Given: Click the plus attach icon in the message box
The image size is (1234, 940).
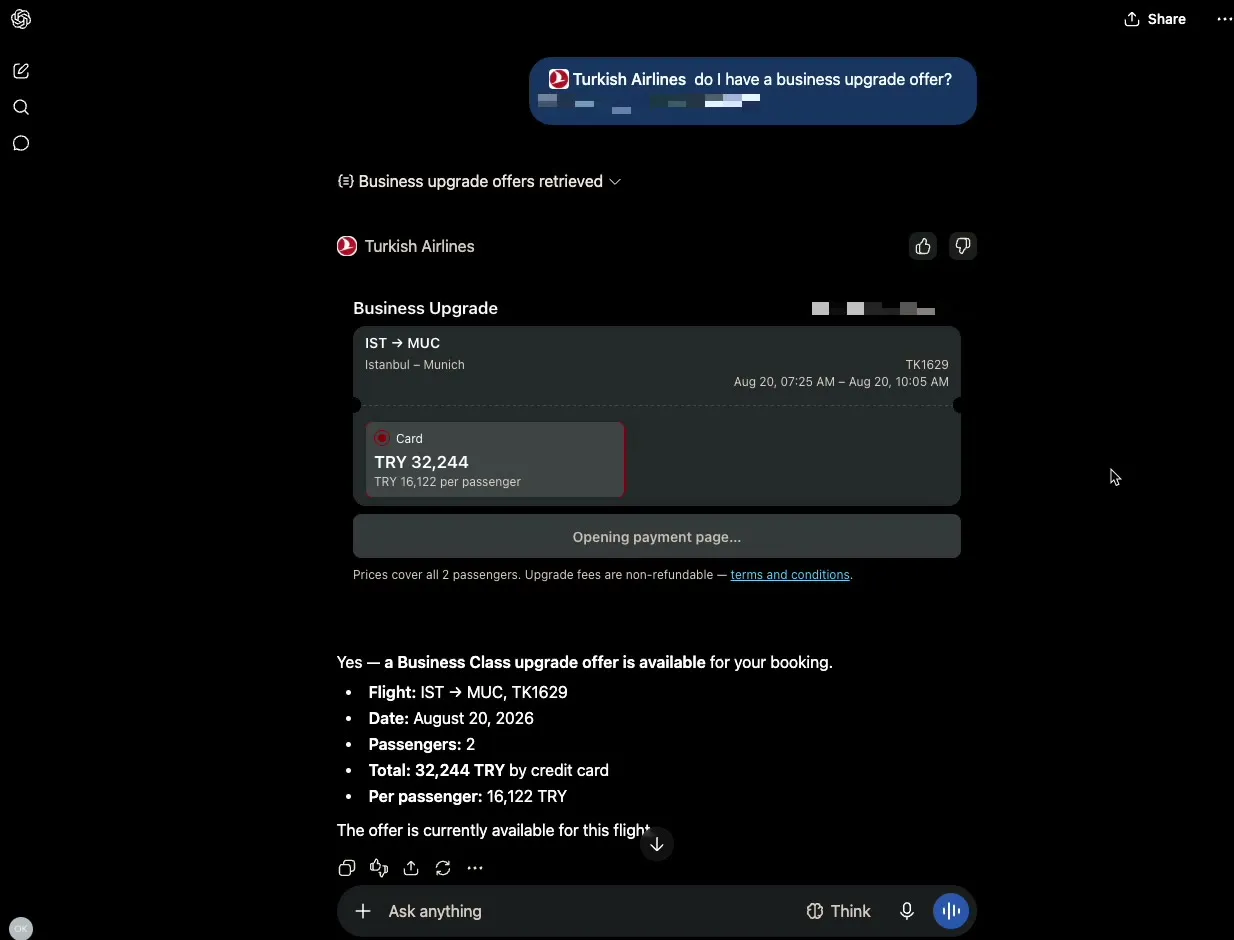Looking at the screenshot, I should (363, 911).
